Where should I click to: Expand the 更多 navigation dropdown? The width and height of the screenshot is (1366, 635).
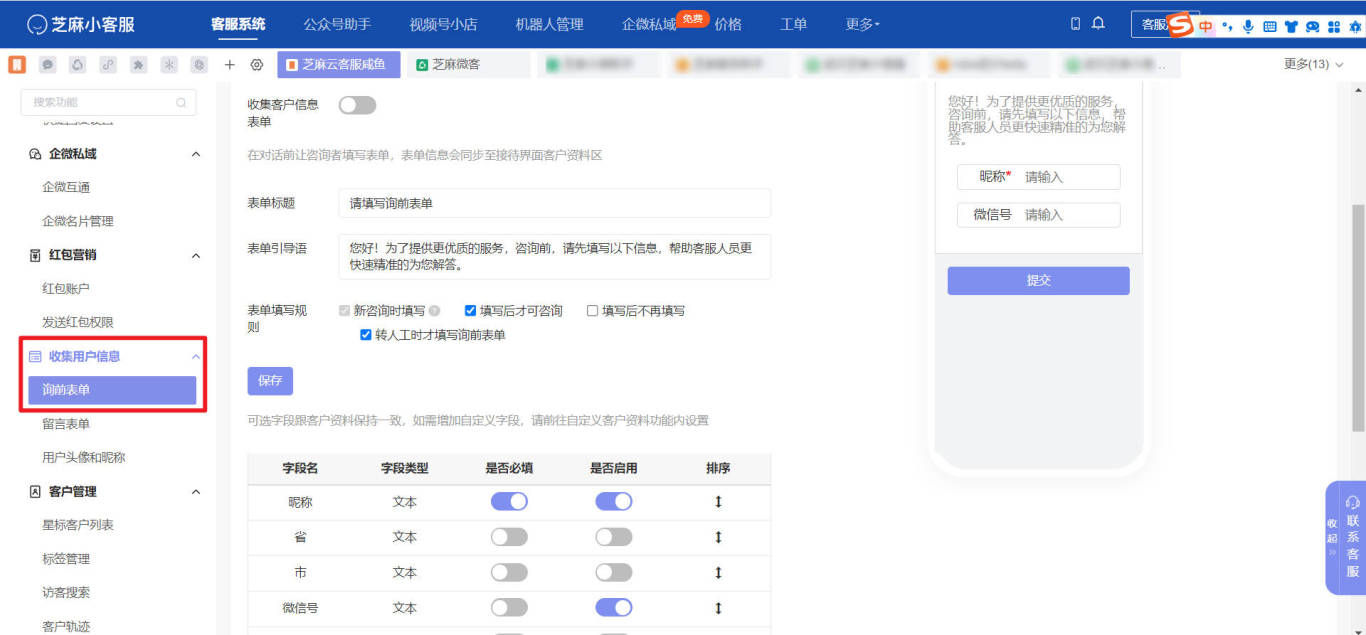coord(861,24)
